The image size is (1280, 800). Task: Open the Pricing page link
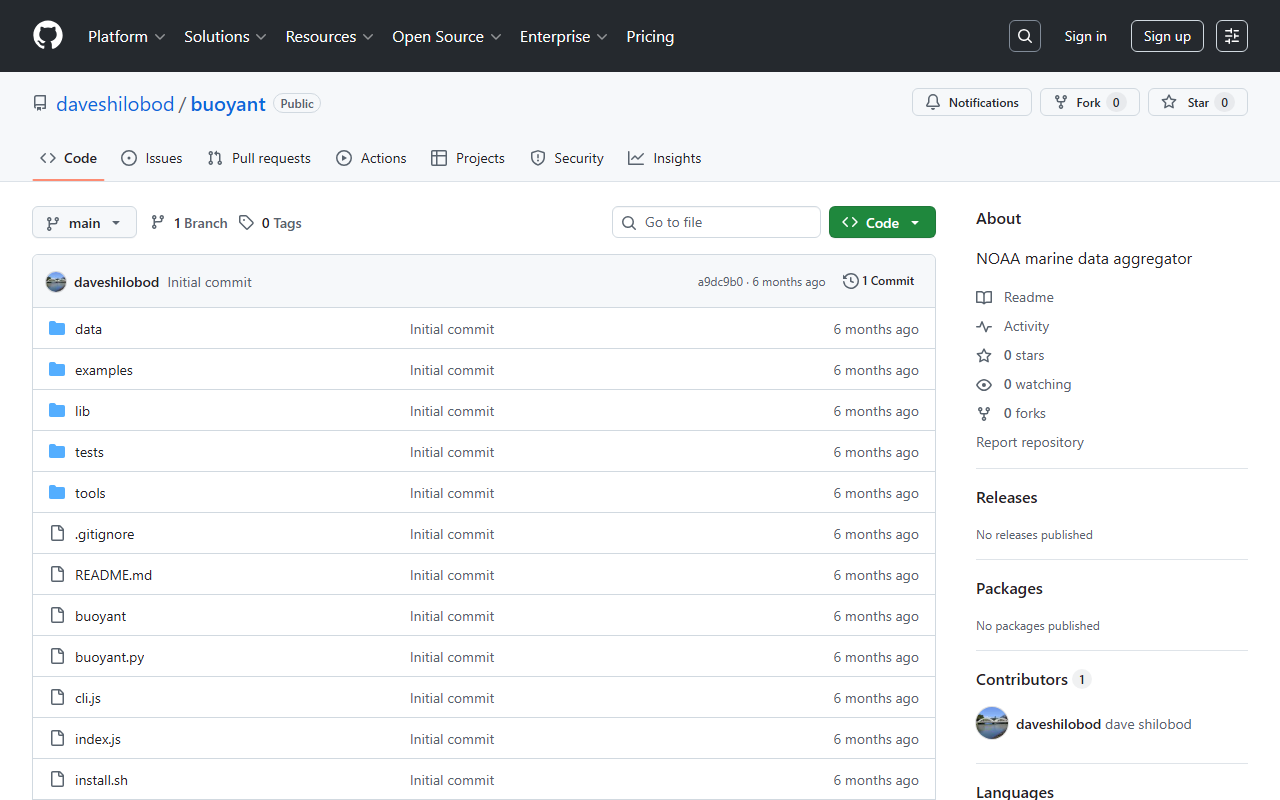click(650, 36)
